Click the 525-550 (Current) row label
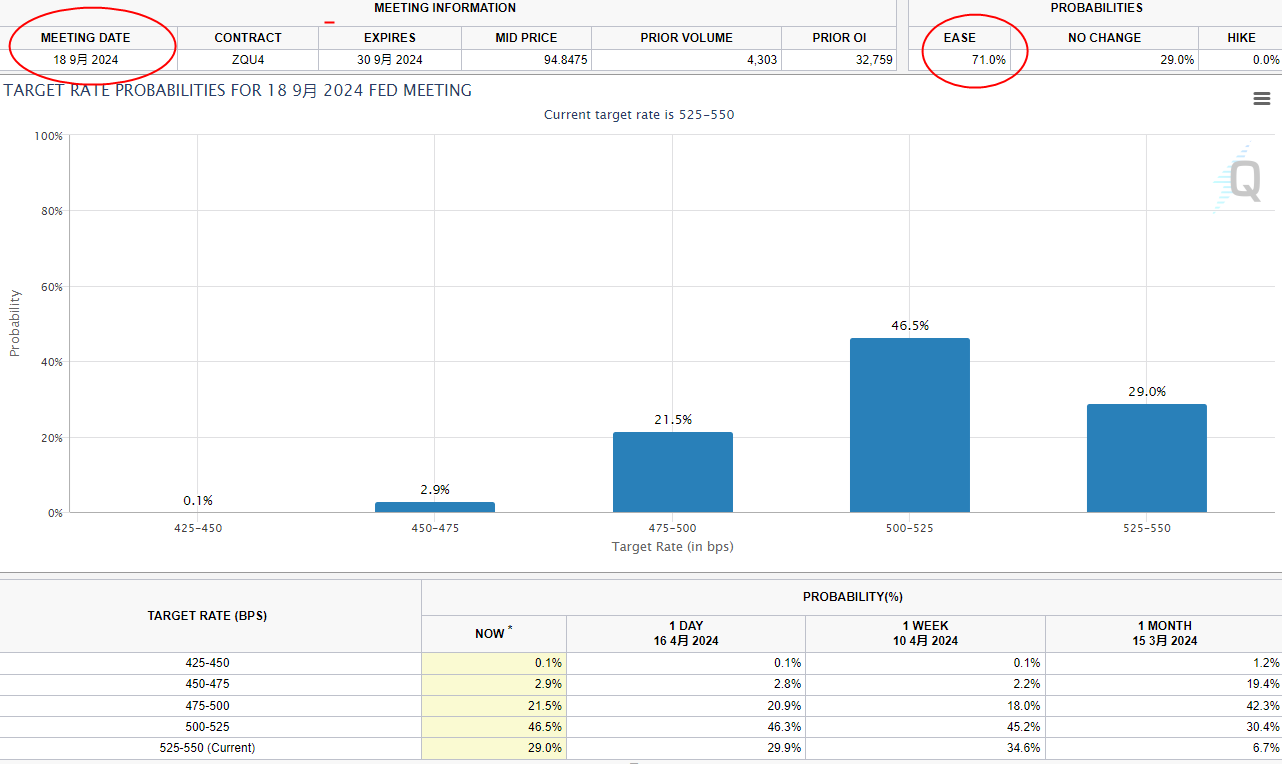 tap(208, 748)
